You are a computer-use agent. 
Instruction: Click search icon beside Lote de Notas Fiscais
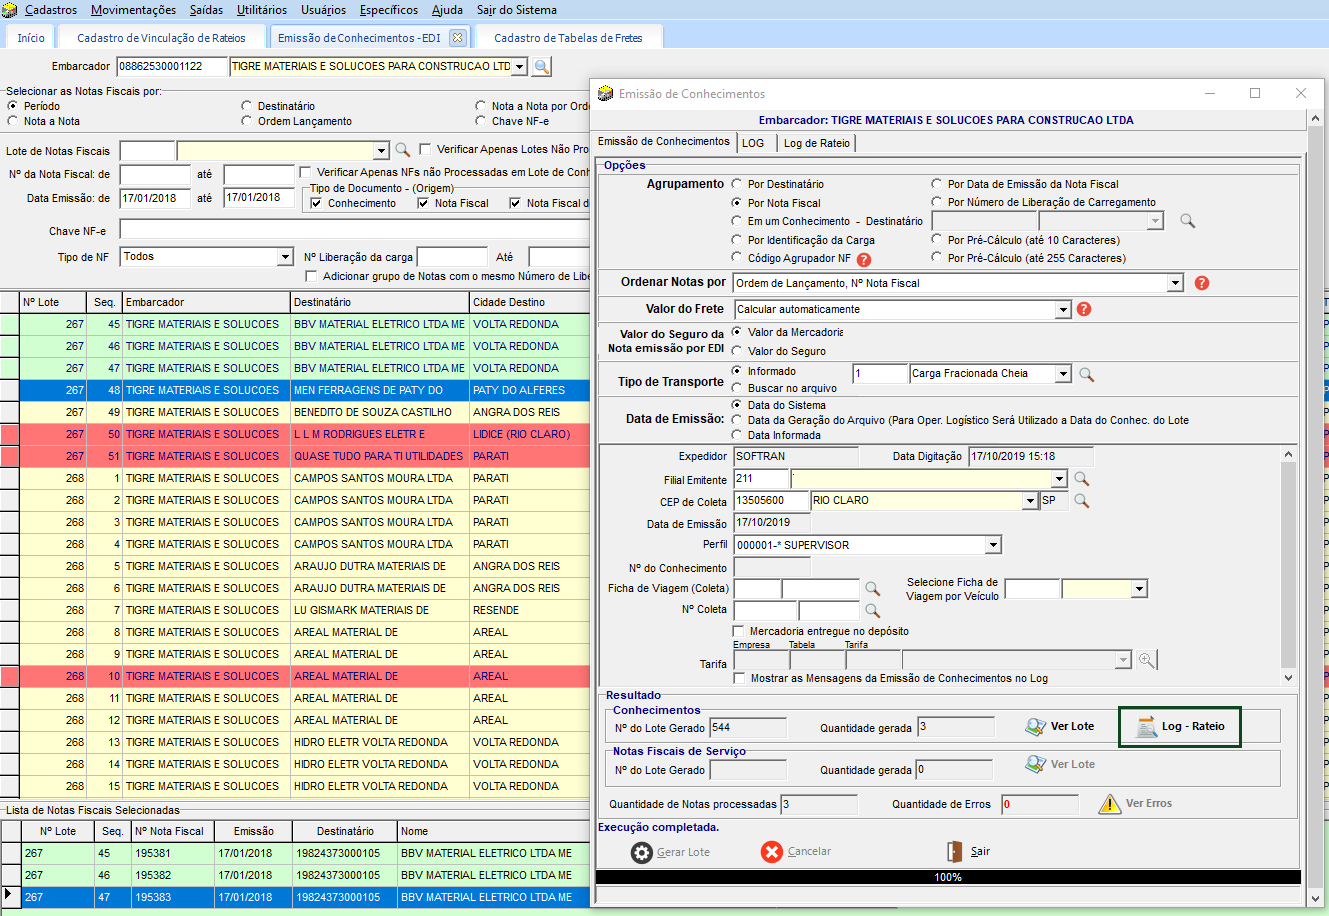402,150
